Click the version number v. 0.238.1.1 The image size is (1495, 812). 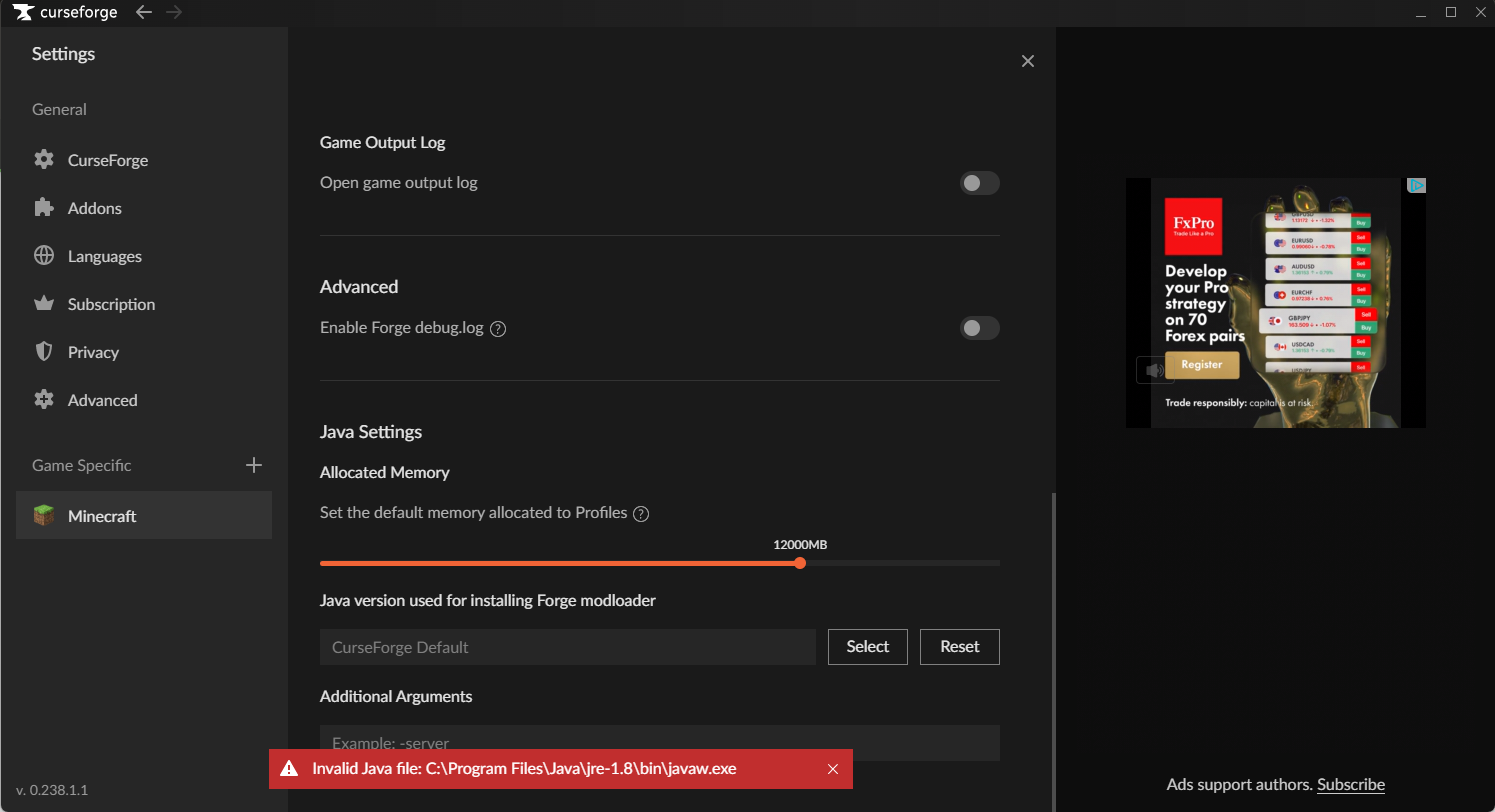(52, 790)
